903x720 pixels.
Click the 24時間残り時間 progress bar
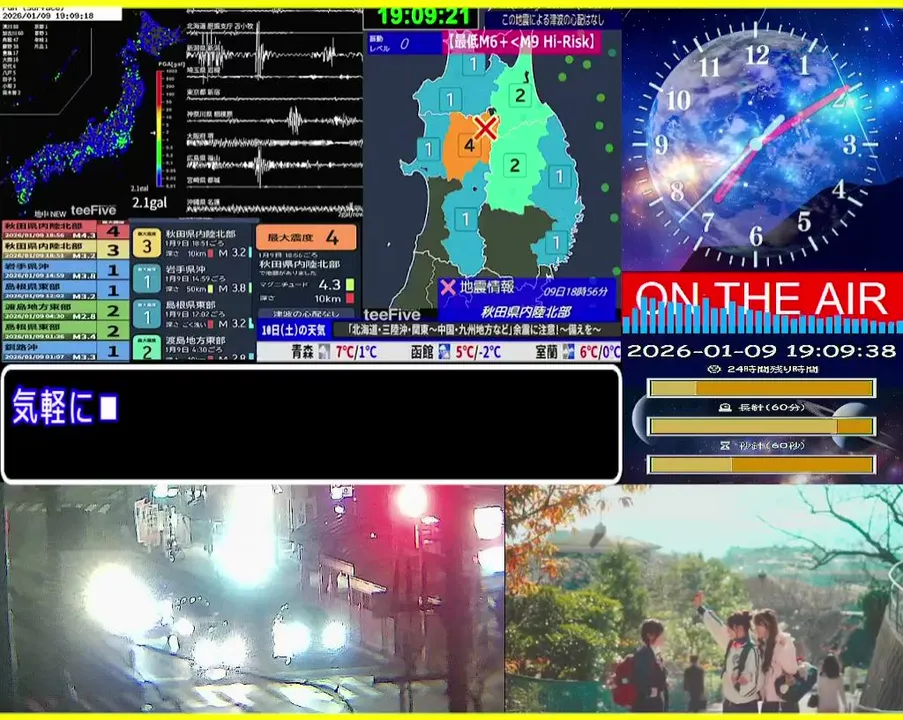pyautogui.click(x=761, y=388)
